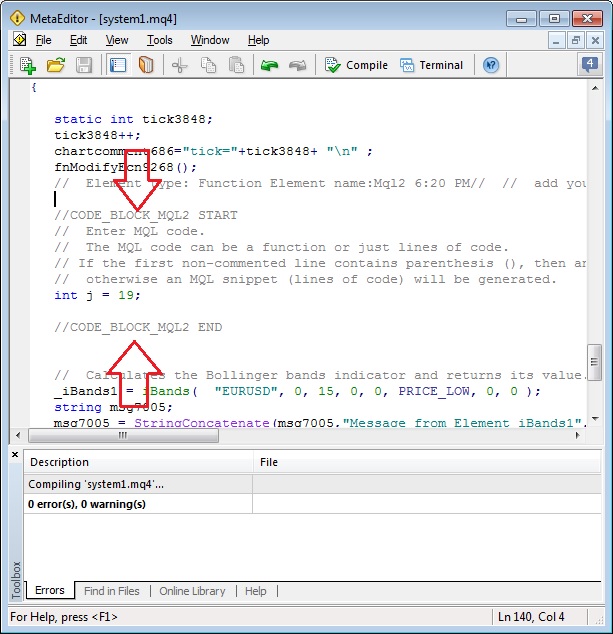Open the Tools menu
The width and height of the screenshot is (613, 634).
(159, 40)
